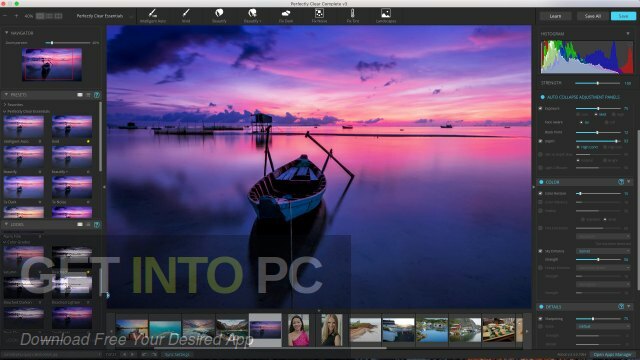Select the High Contrast depth option
Screen dimensions: 640x360
pyautogui.click(x=587, y=147)
